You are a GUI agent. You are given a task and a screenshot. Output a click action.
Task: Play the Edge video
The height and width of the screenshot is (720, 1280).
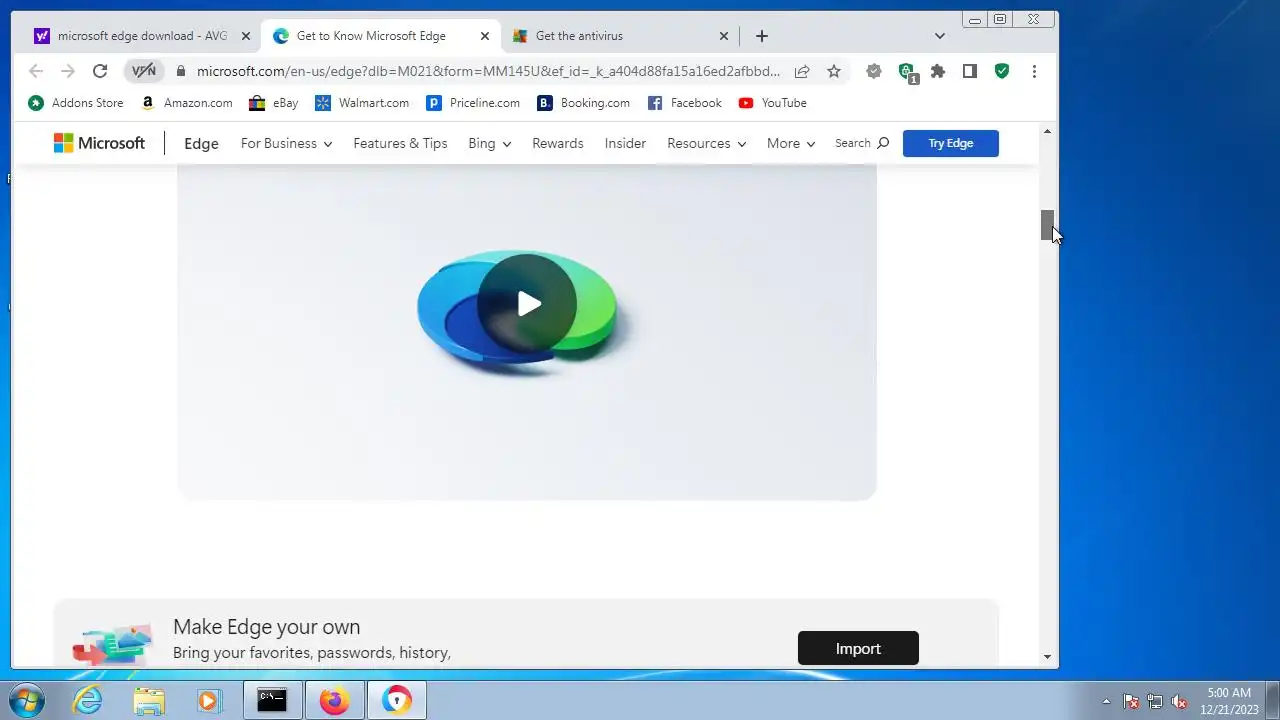click(527, 303)
